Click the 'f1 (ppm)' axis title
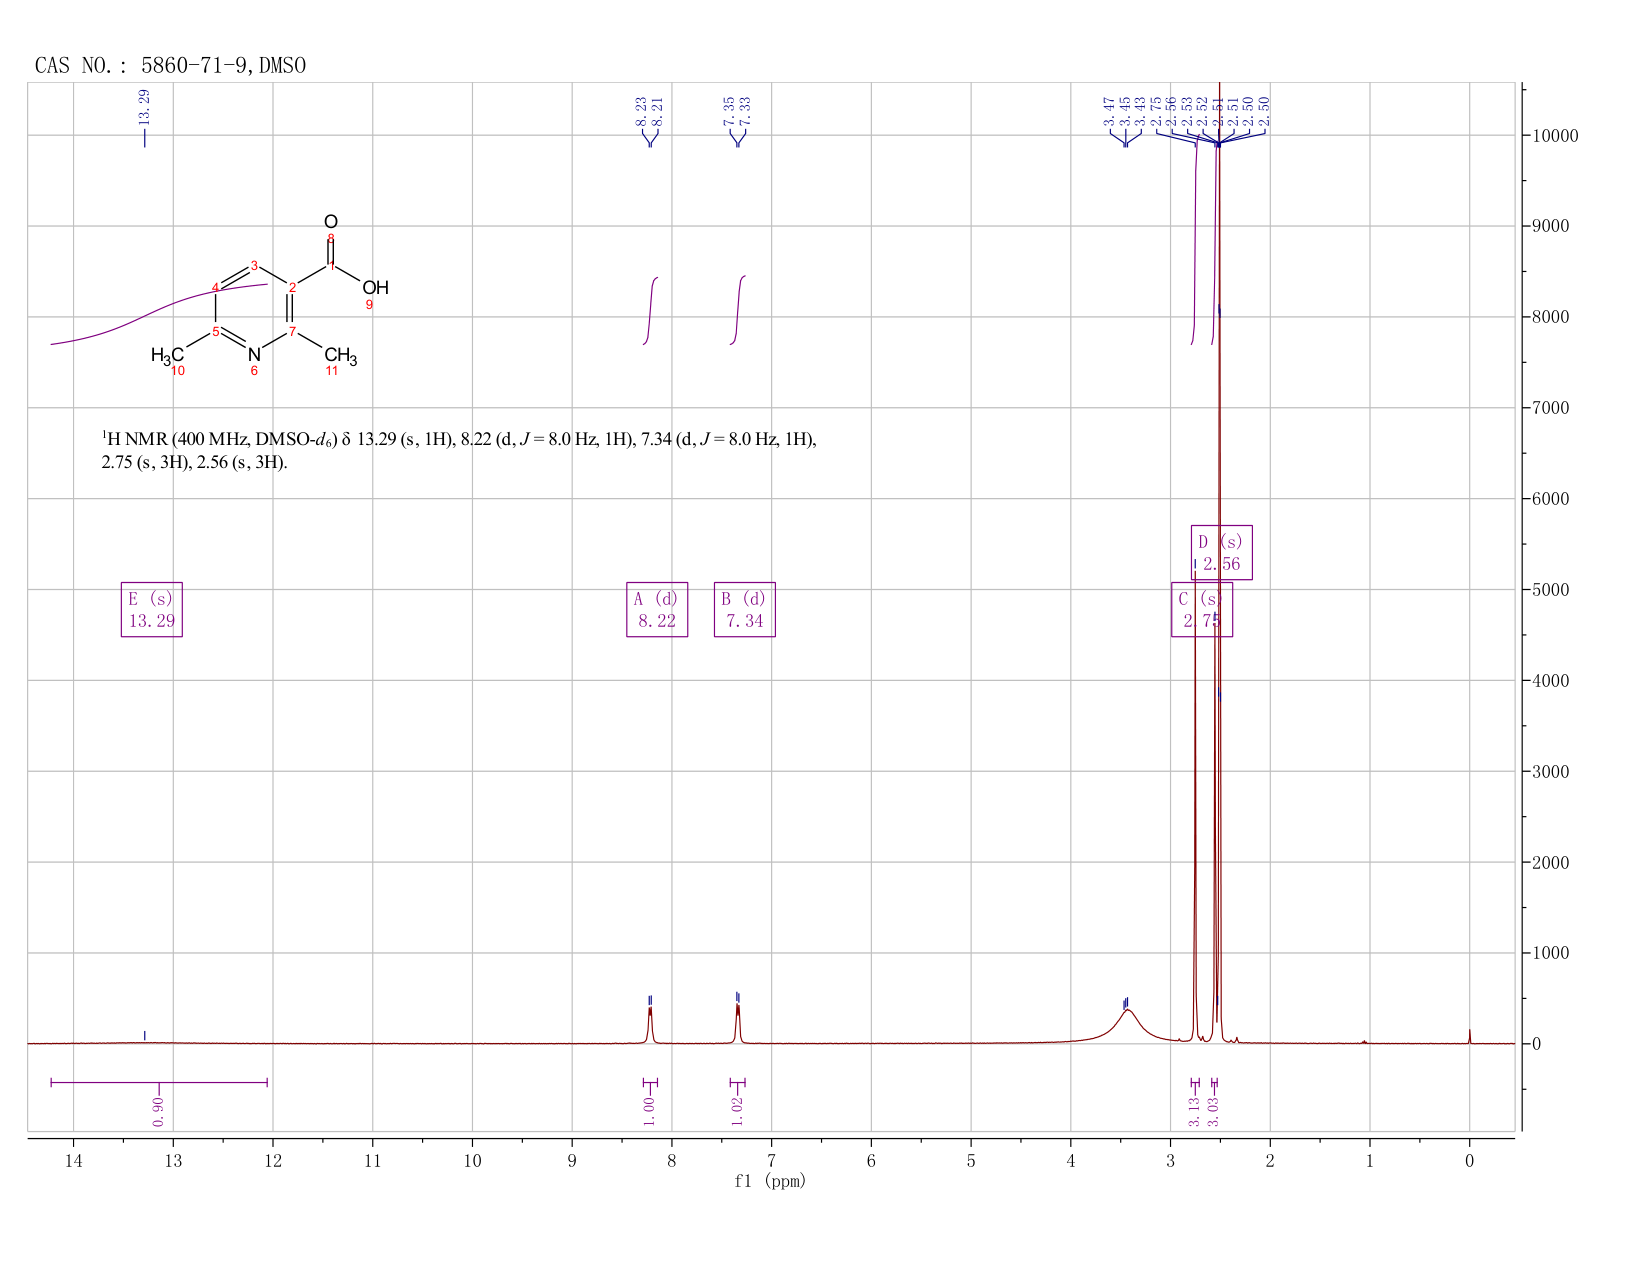 tap(770, 1181)
